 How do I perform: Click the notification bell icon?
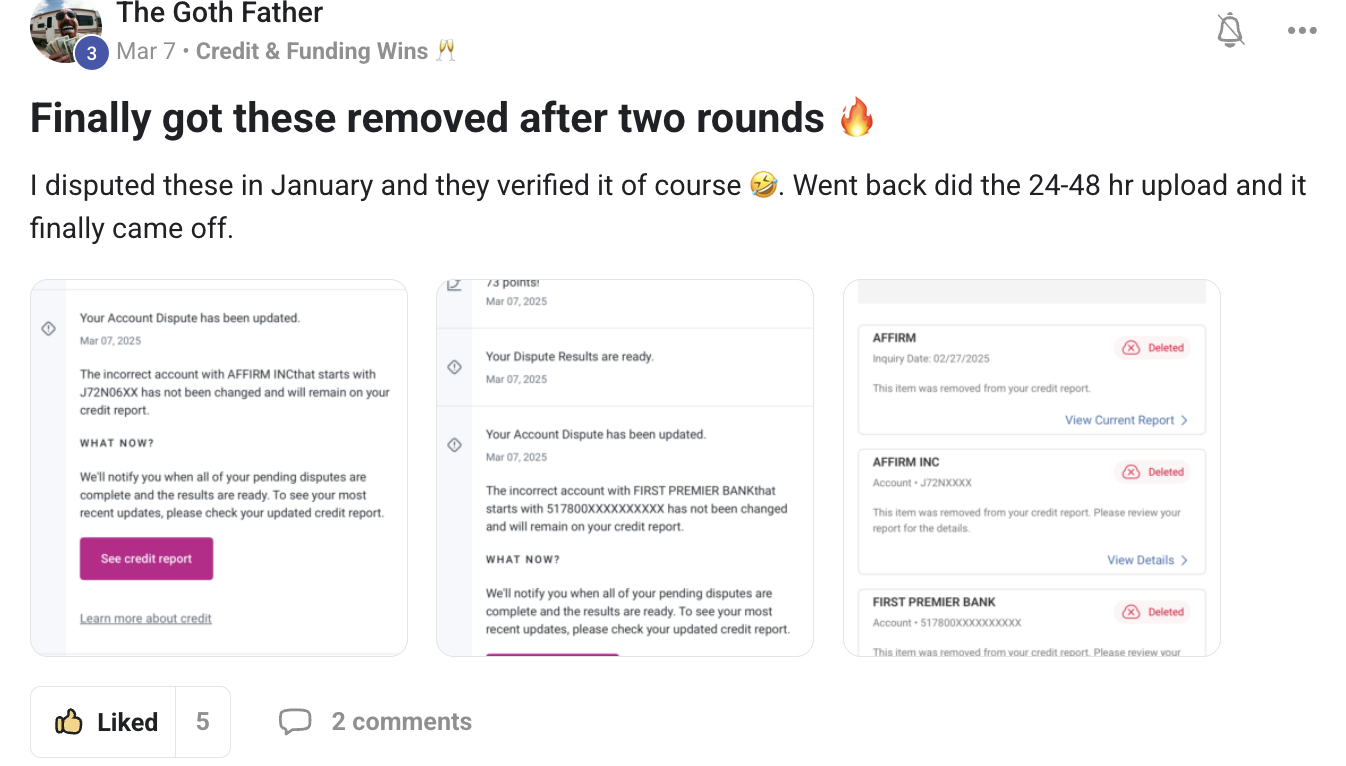point(1230,31)
